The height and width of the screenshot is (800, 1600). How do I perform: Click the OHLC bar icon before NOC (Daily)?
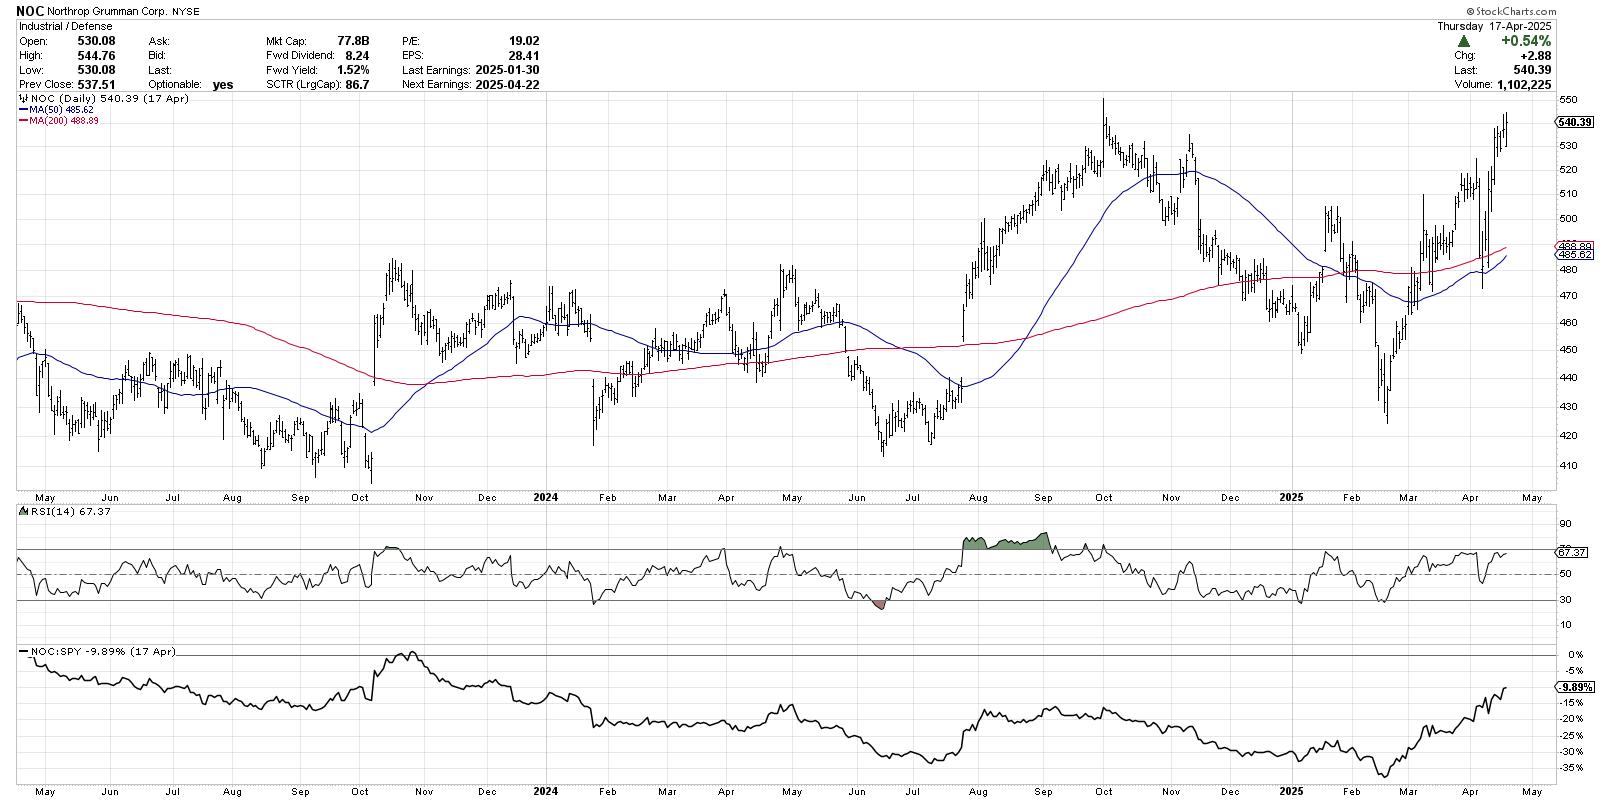coord(22,100)
